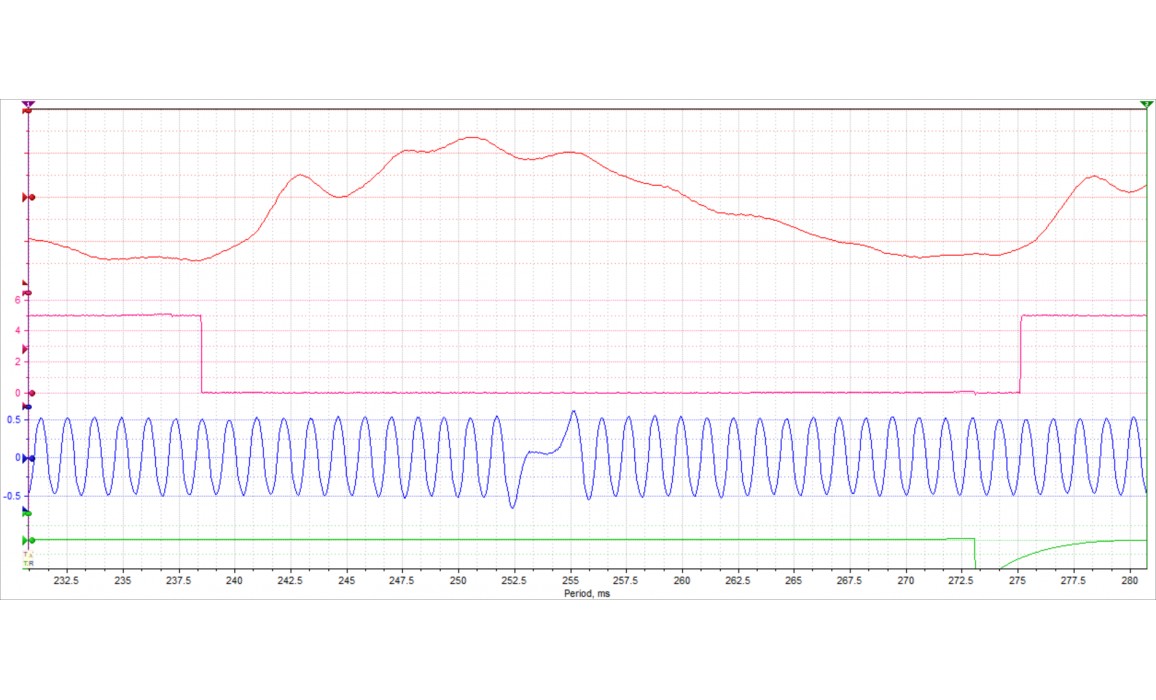1156x700 pixels.
Task: Click the pink triangle marker between 2 and 4
Action: coord(27,348)
